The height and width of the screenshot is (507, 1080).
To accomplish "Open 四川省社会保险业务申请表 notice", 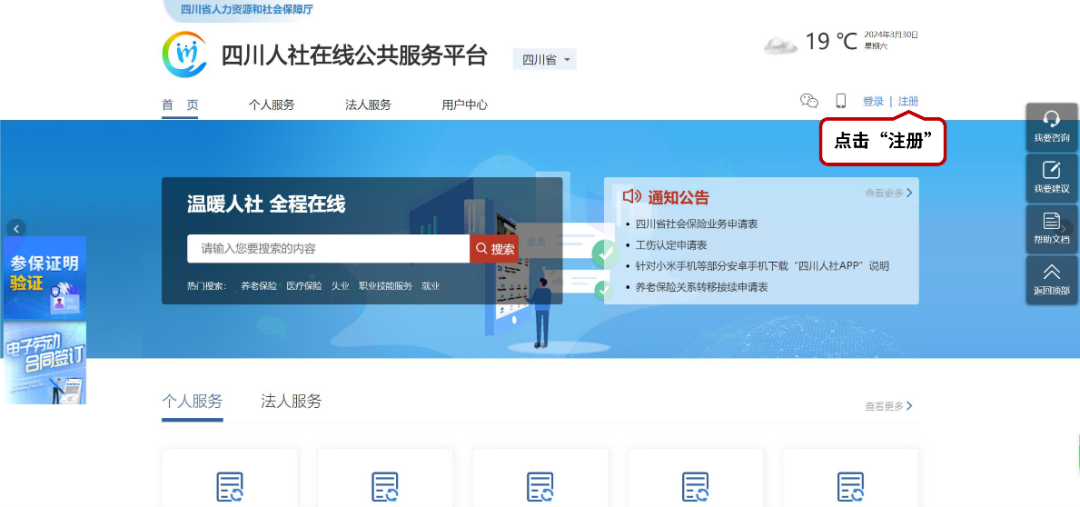I will pyautogui.click(x=696, y=224).
